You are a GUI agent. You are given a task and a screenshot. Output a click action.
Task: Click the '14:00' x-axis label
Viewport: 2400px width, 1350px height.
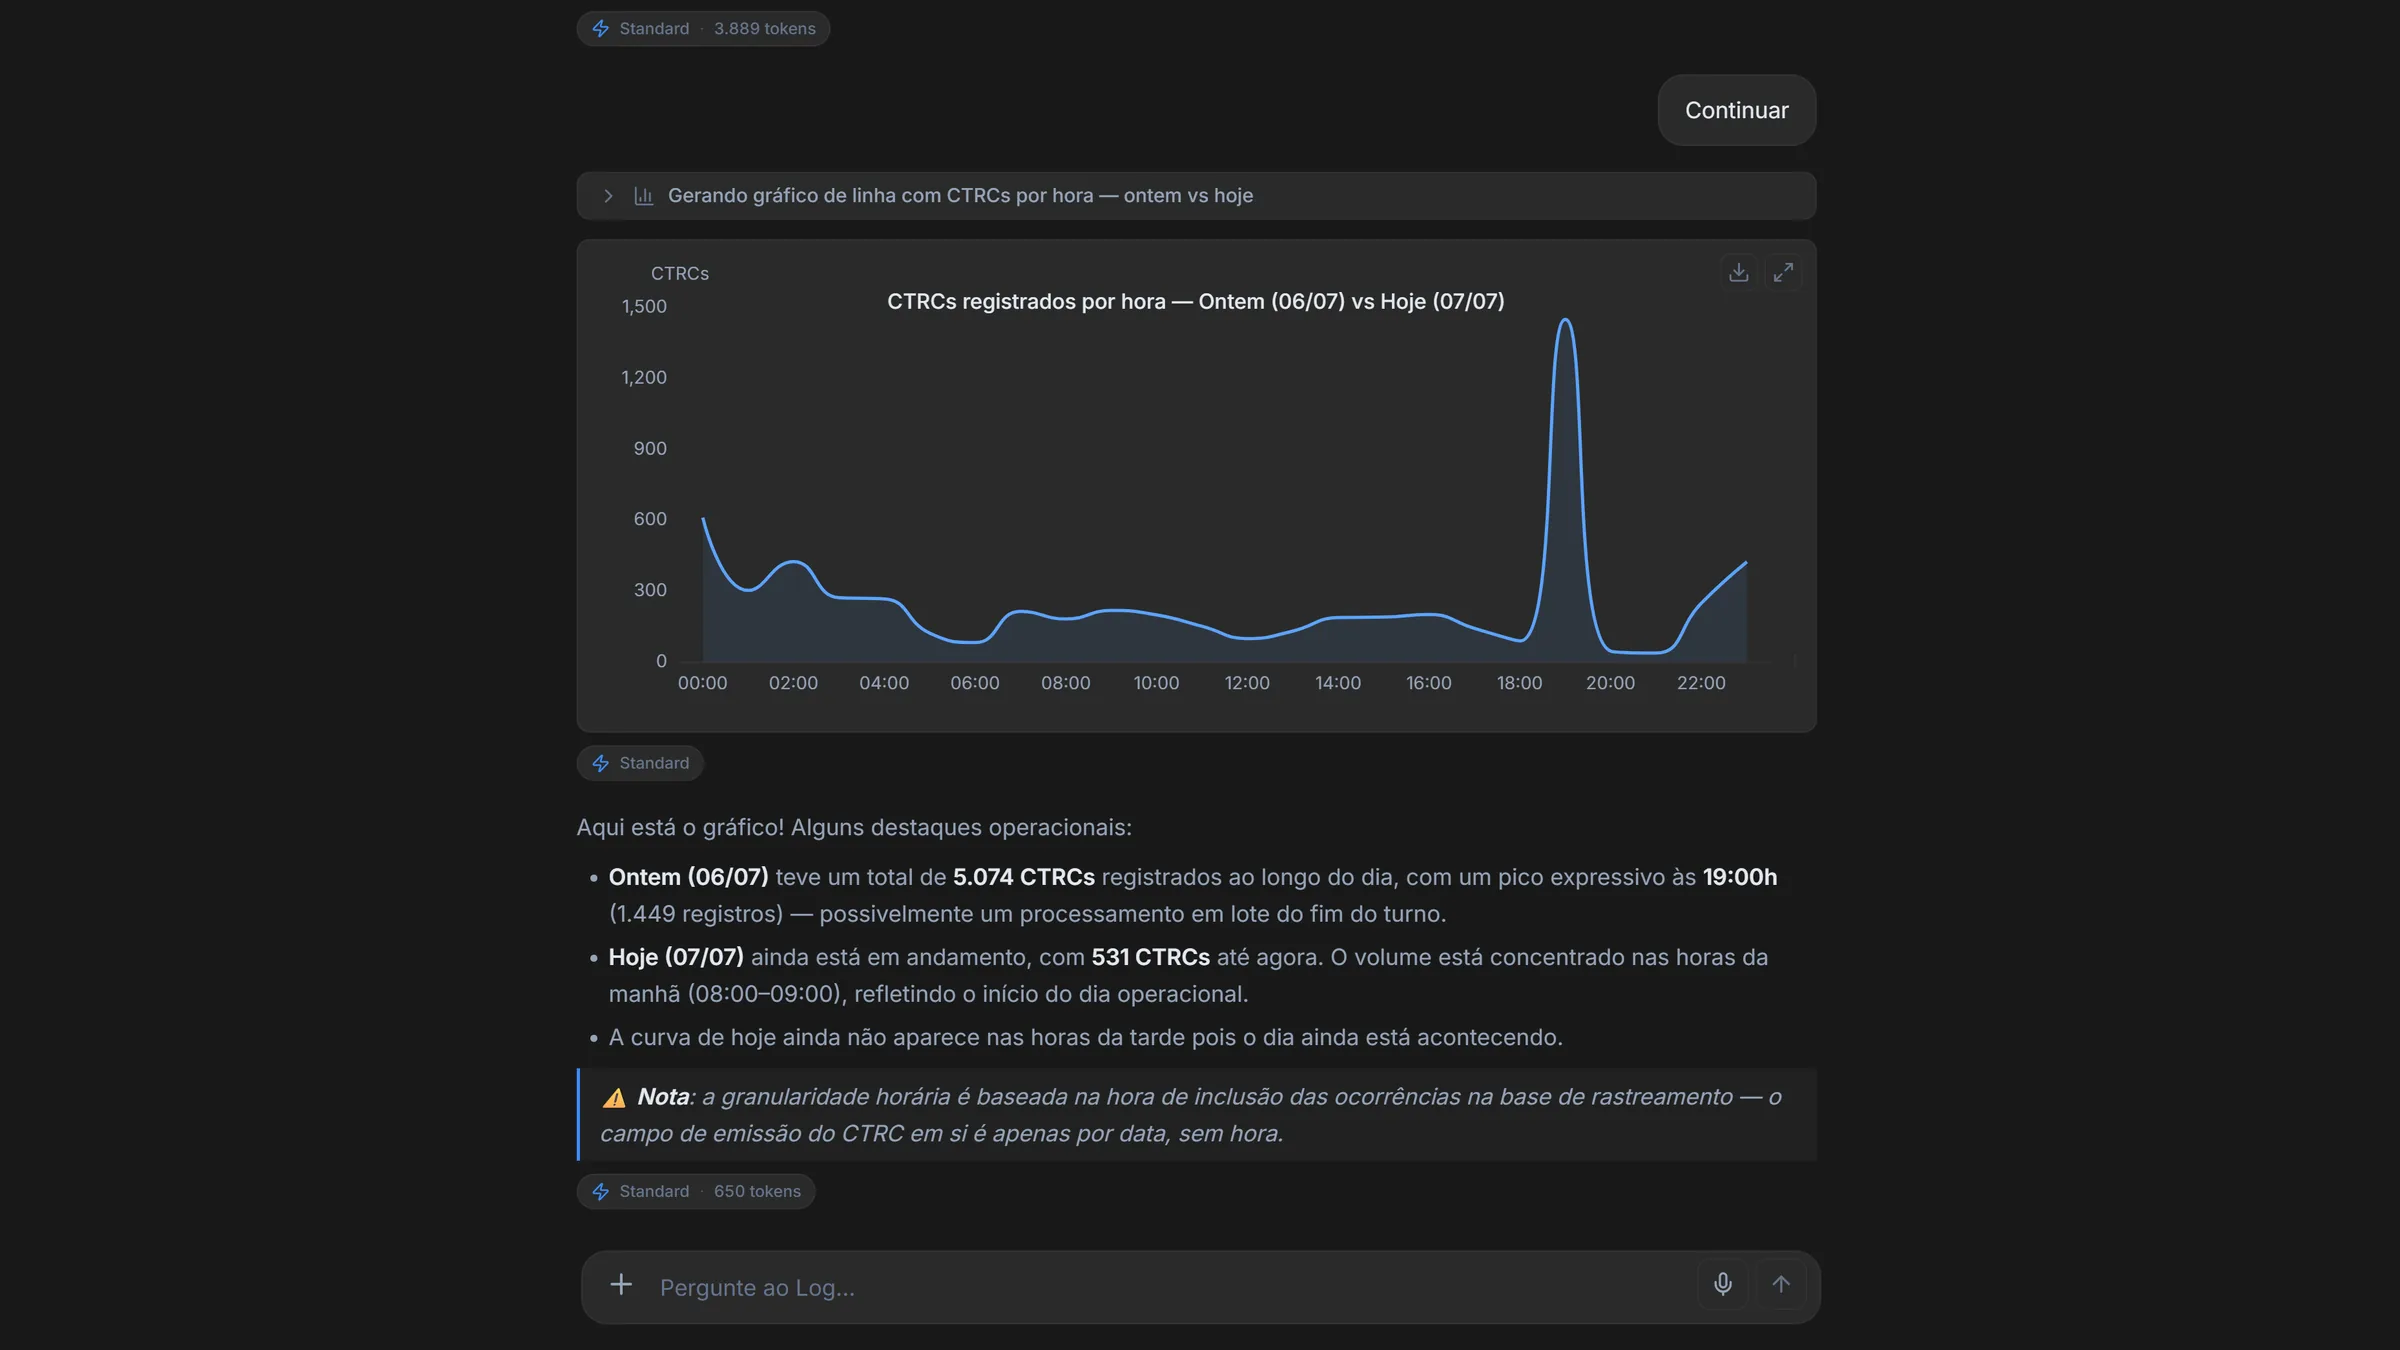1338,683
